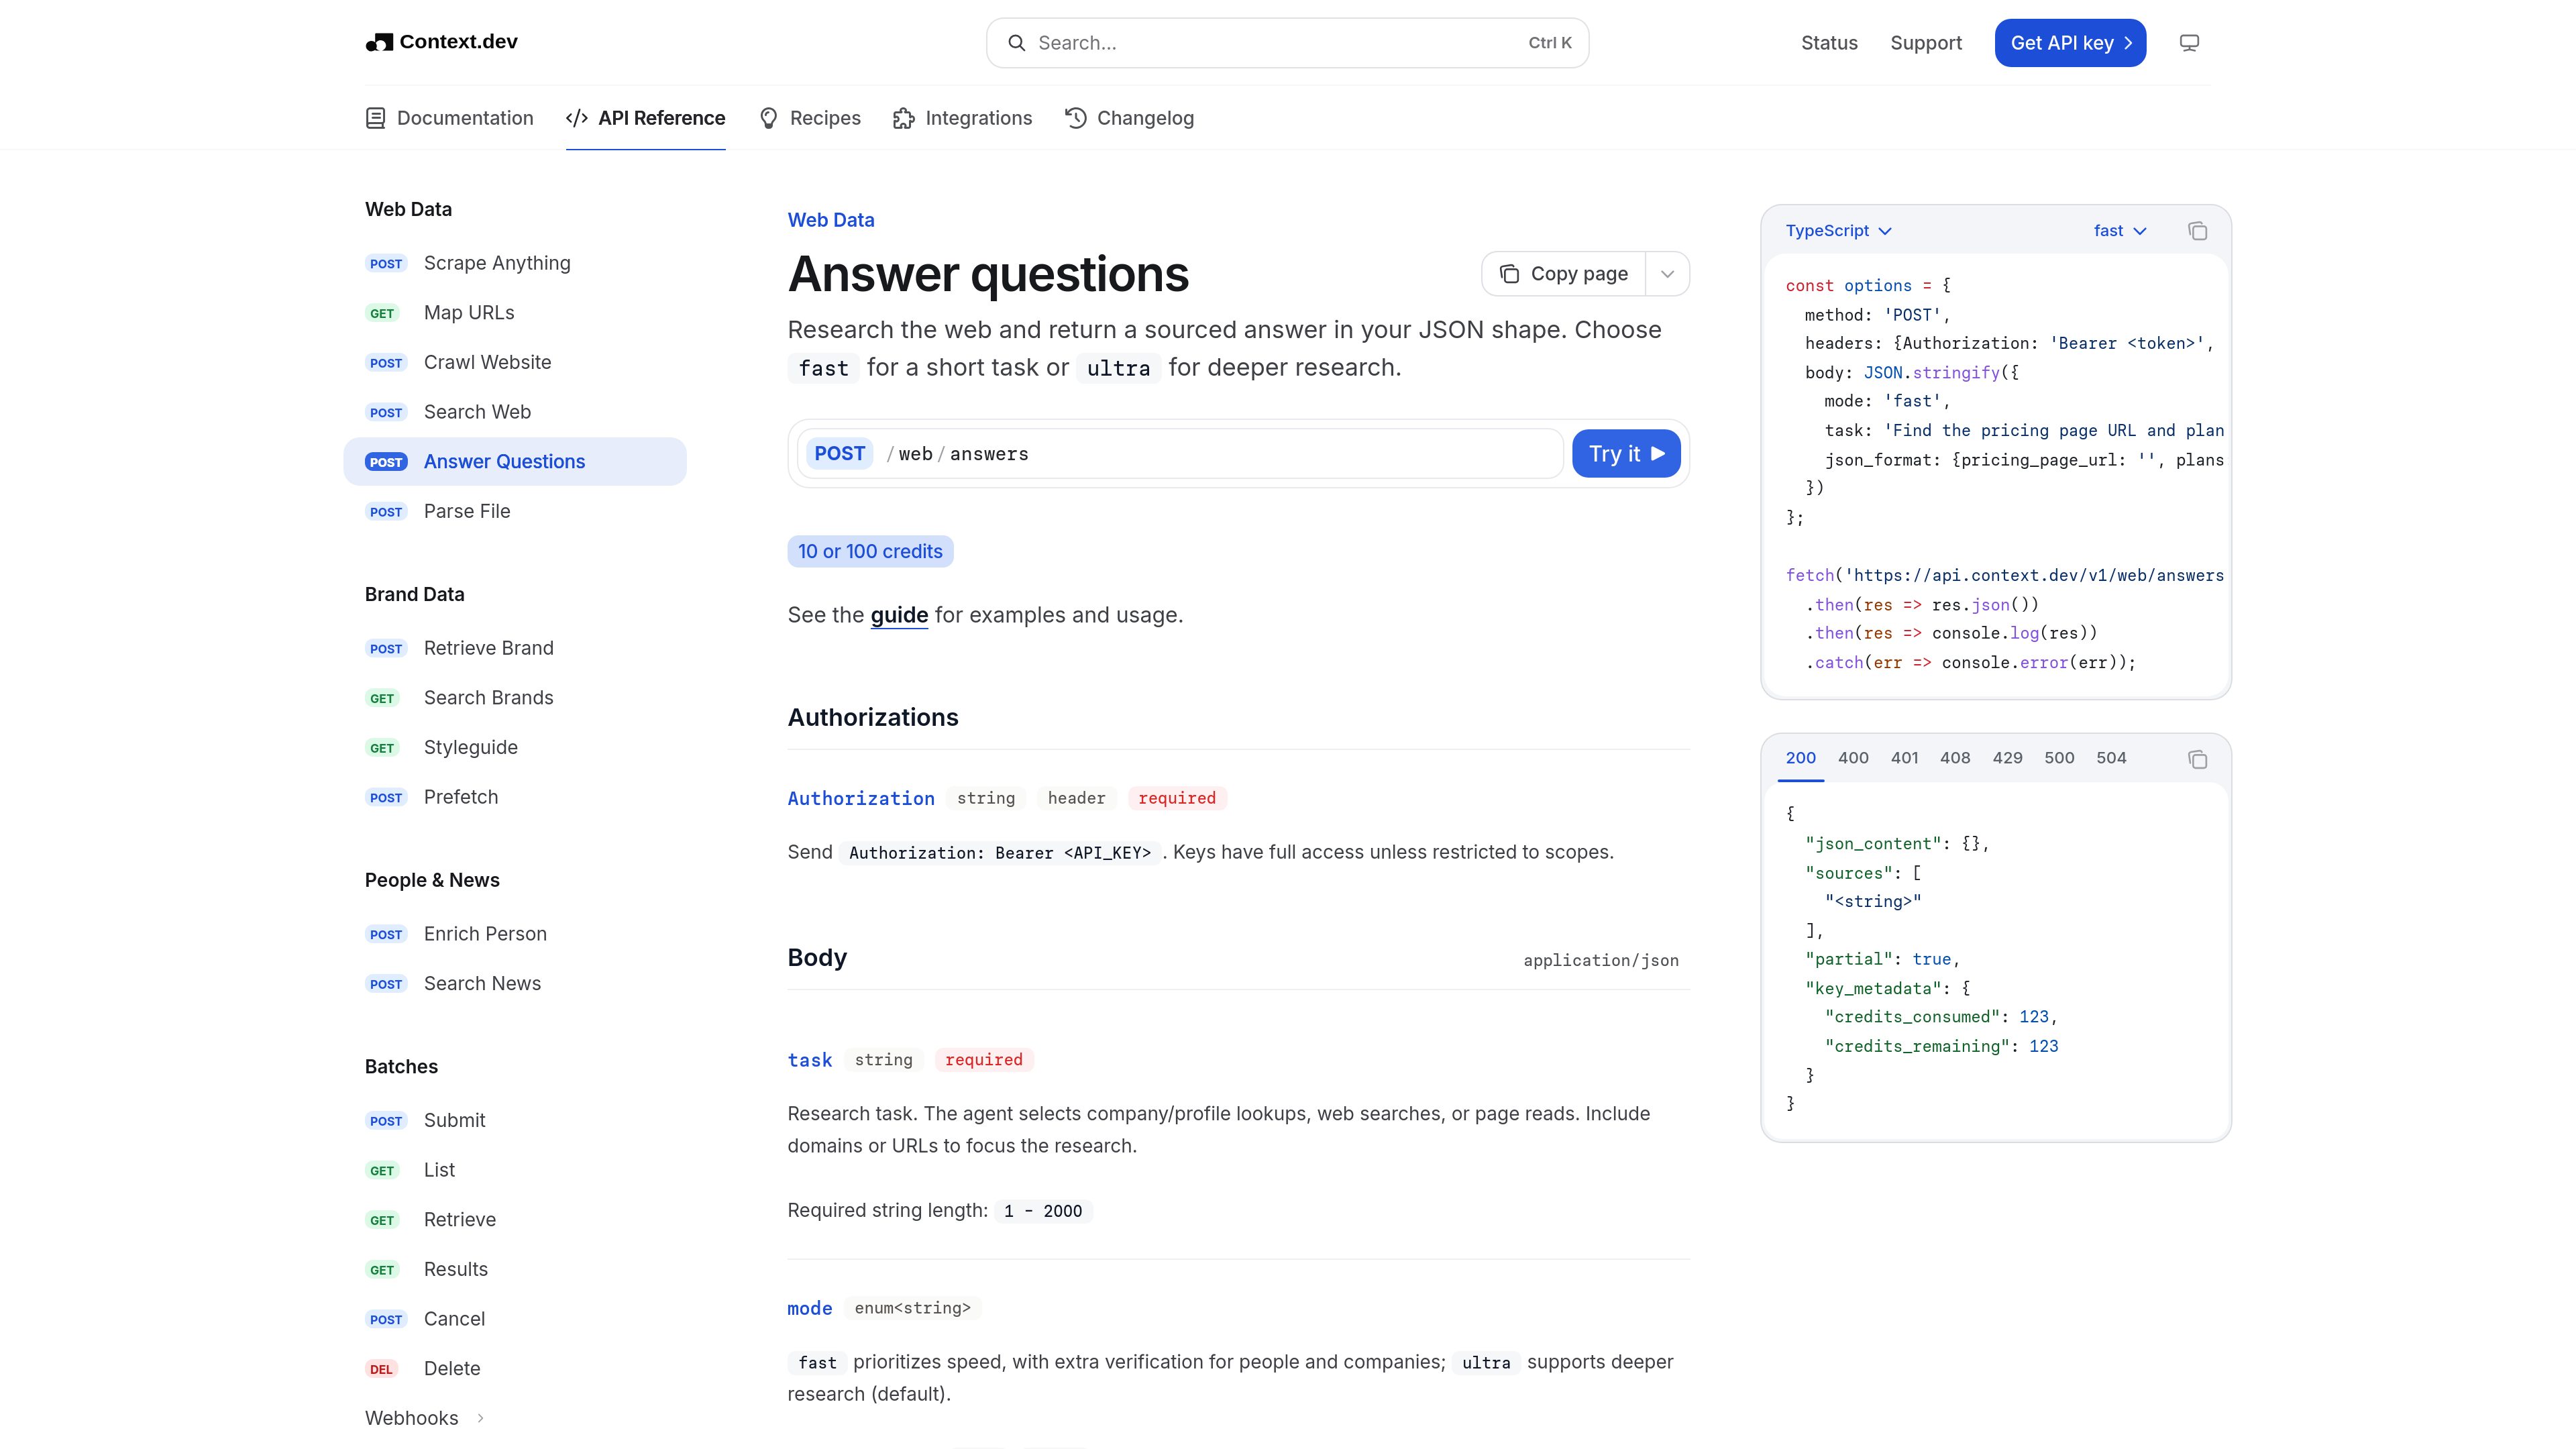Open Styleguide in the sidebar
The height and width of the screenshot is (1449, 2576).
pyautogui.click(x=514, y=747)
